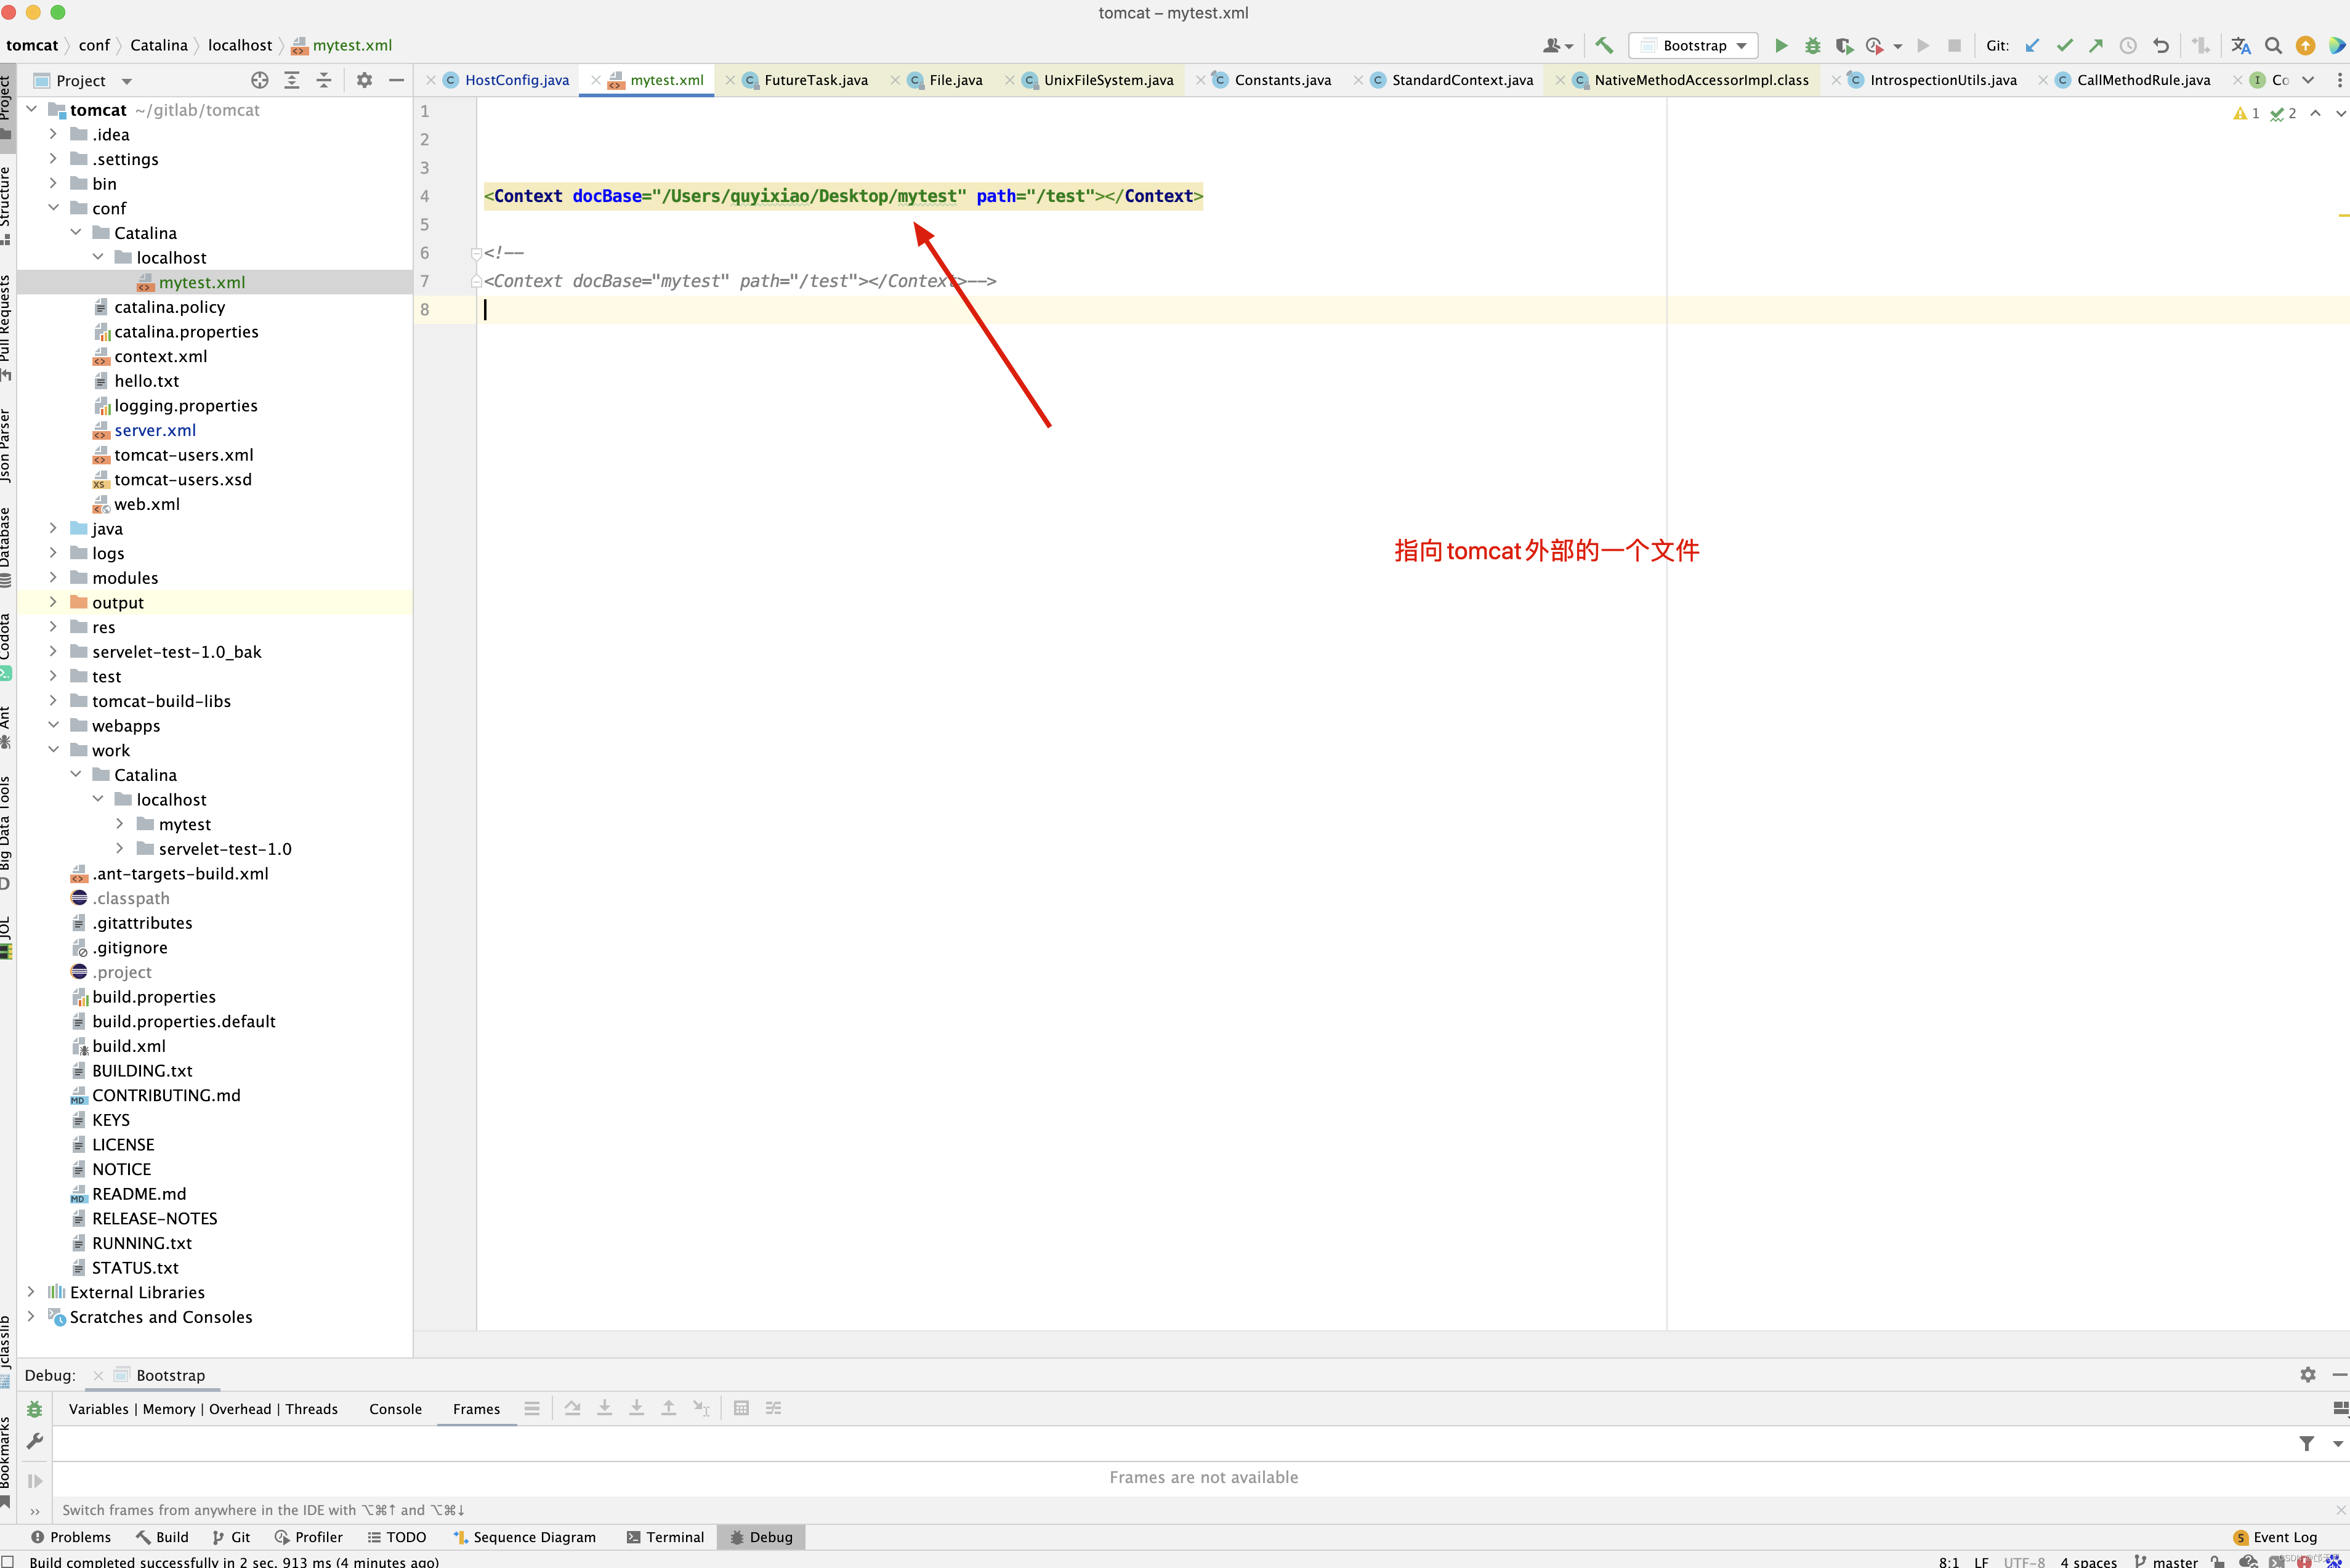Open the UnixFileSystem.java editor tab
The width and height of the screenshot is (2350, 1568).
pyautogui.click(x=1098, y=80)
